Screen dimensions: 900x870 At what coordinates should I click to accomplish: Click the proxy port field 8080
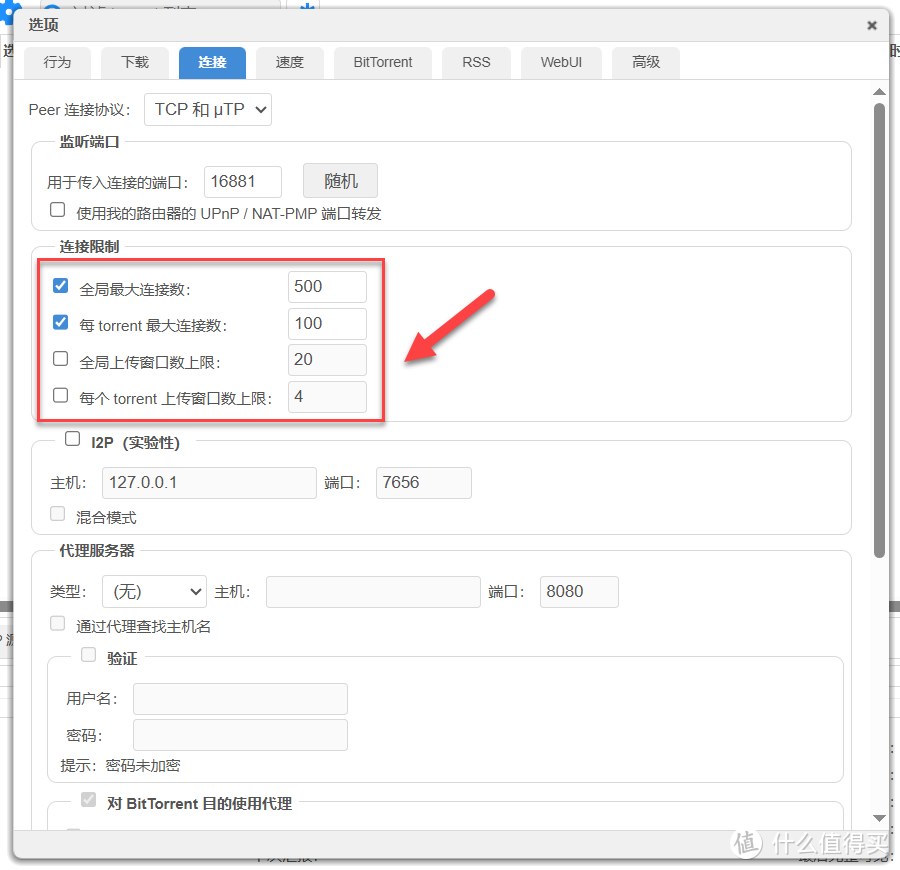tap(579, 592)
